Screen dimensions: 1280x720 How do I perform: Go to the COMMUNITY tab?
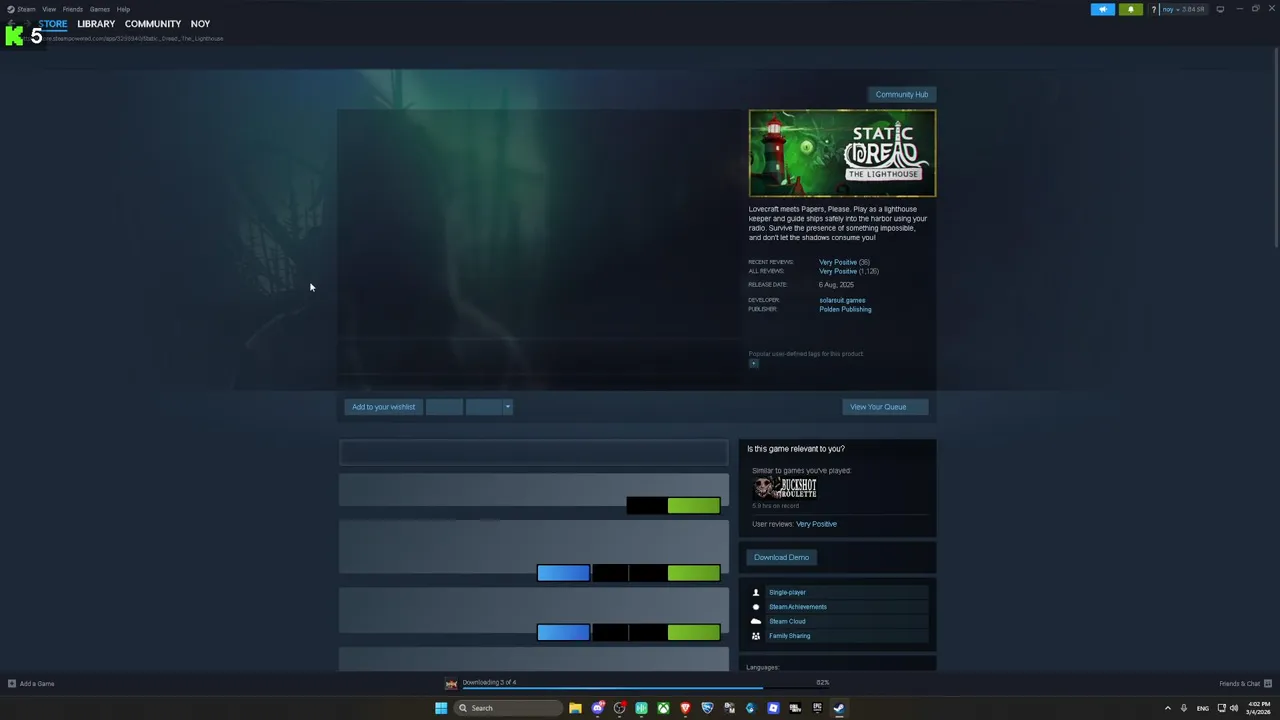pos(153,24)
